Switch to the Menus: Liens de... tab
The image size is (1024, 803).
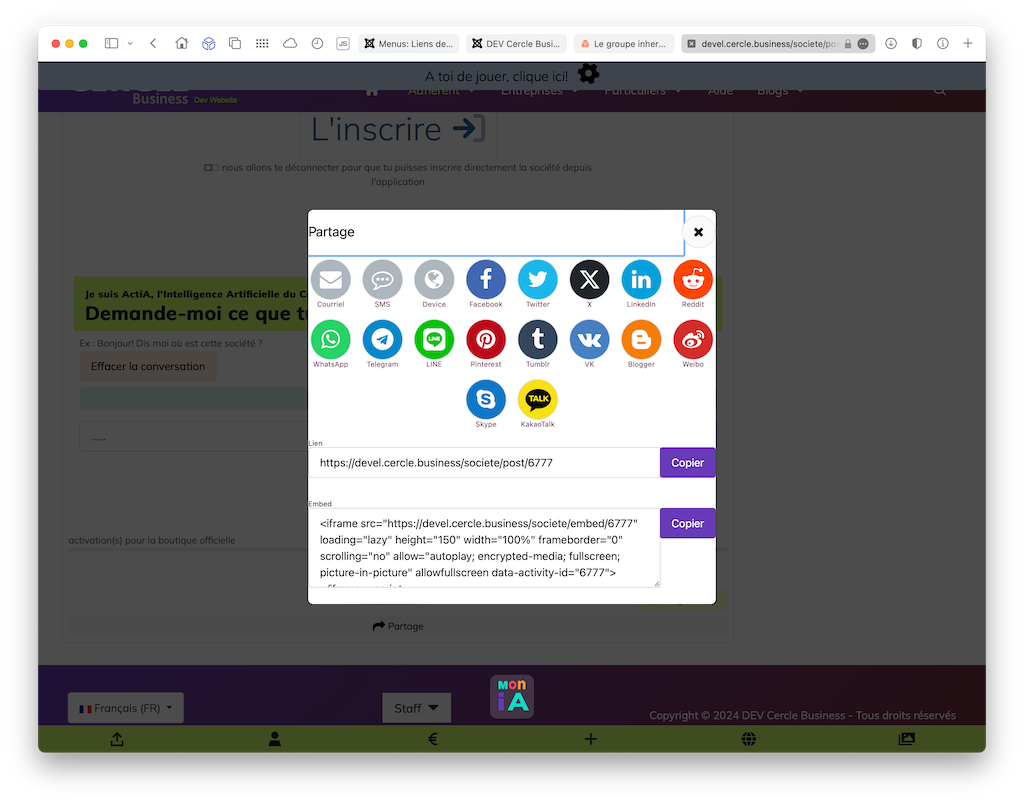coord(409,44)
